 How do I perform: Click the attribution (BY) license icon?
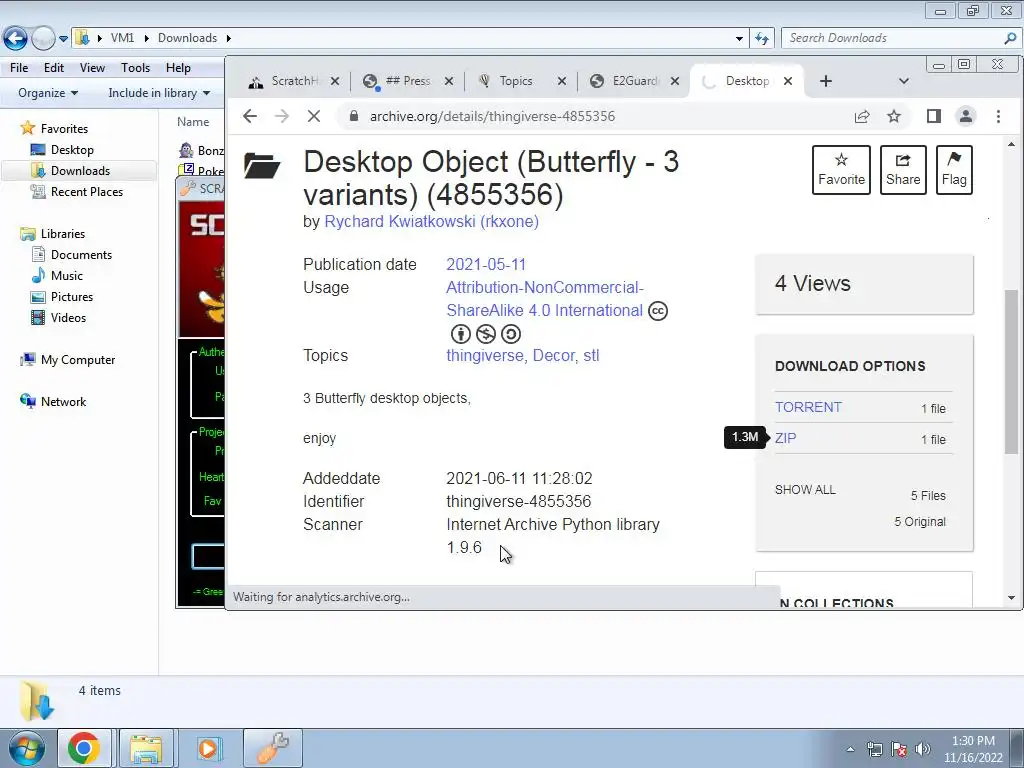(461, 334)
